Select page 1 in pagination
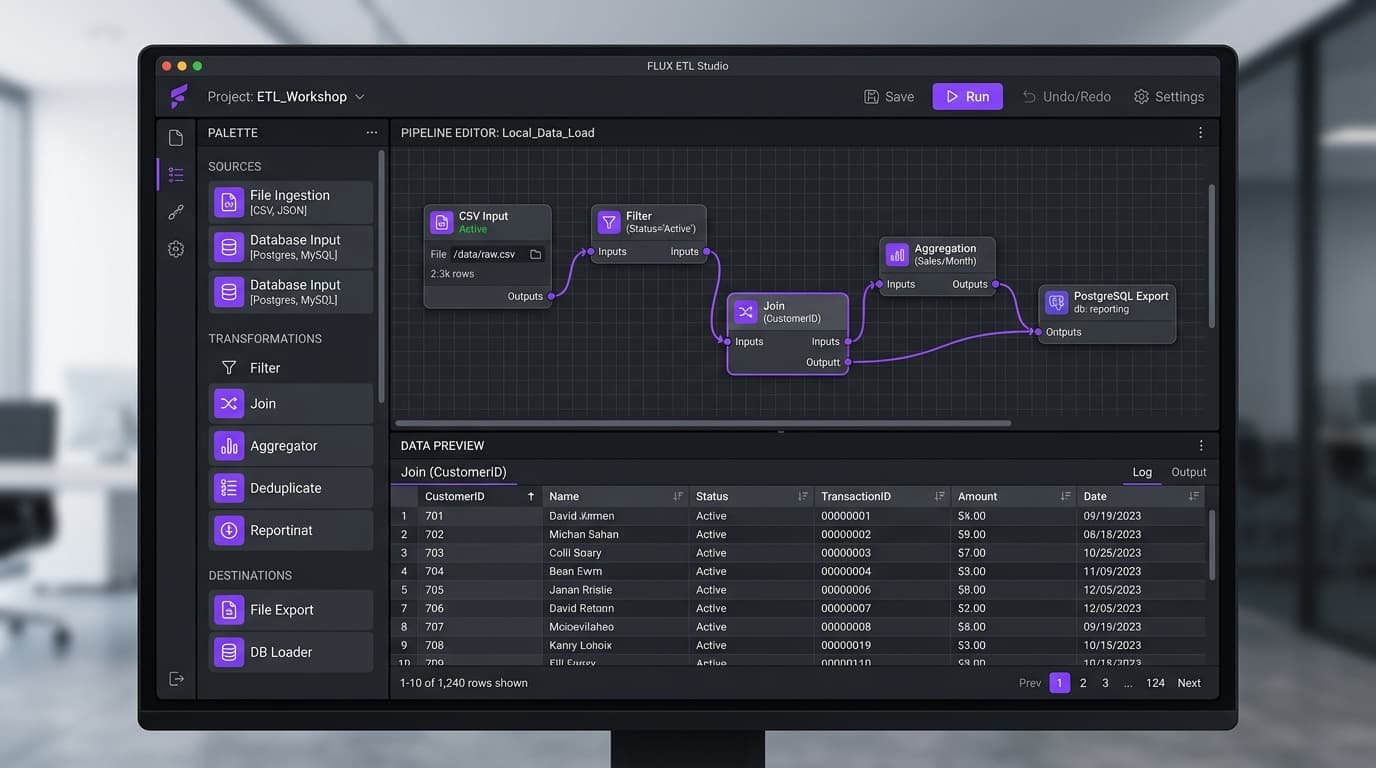The image size is (1376, 768). point(1060,683)
